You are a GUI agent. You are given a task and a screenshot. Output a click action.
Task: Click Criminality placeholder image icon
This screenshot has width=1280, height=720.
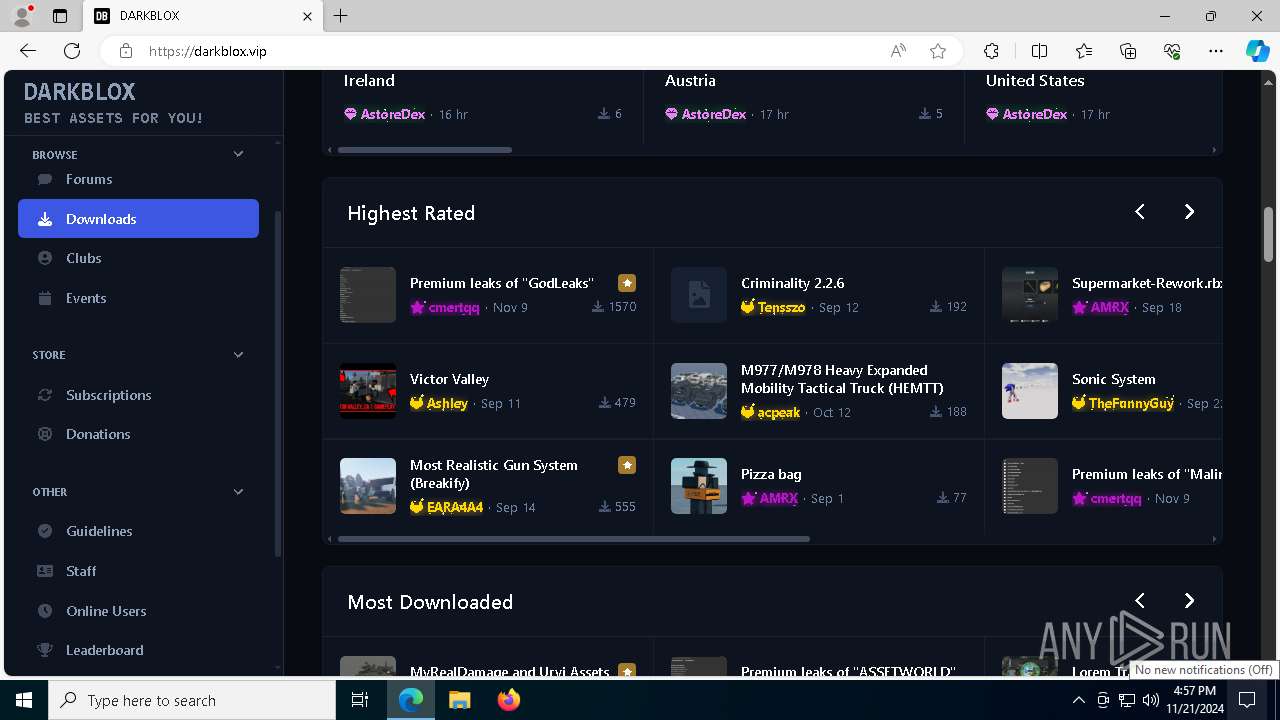(x=699, y=295)
